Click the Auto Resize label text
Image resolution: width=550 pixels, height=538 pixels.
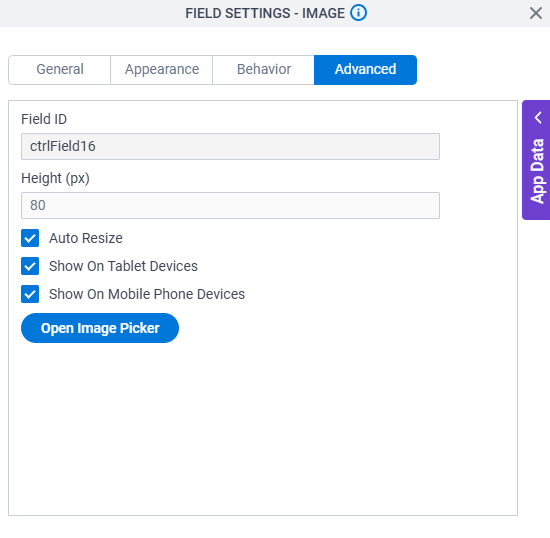pyautogui.click(x=86, y=238)
